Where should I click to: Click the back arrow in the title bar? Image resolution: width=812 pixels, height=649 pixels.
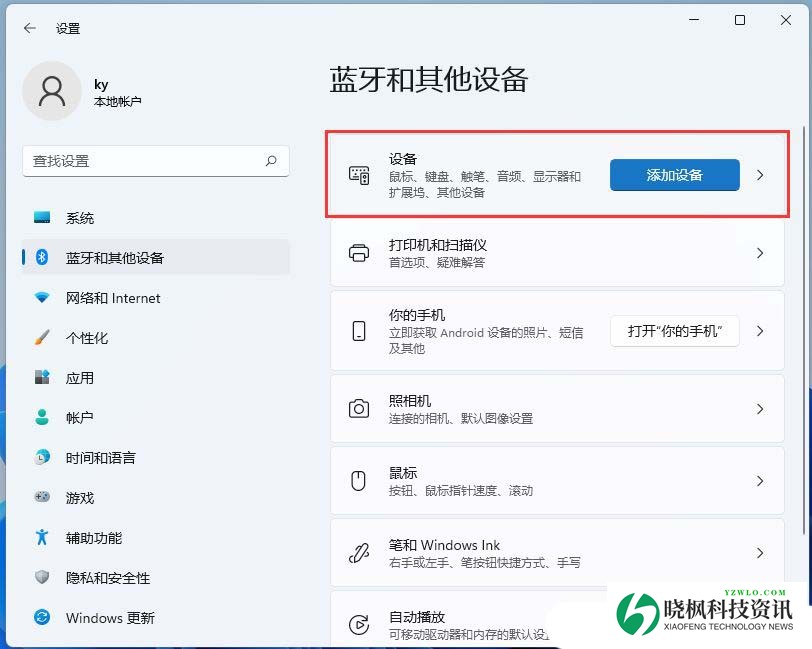point(30,29)
